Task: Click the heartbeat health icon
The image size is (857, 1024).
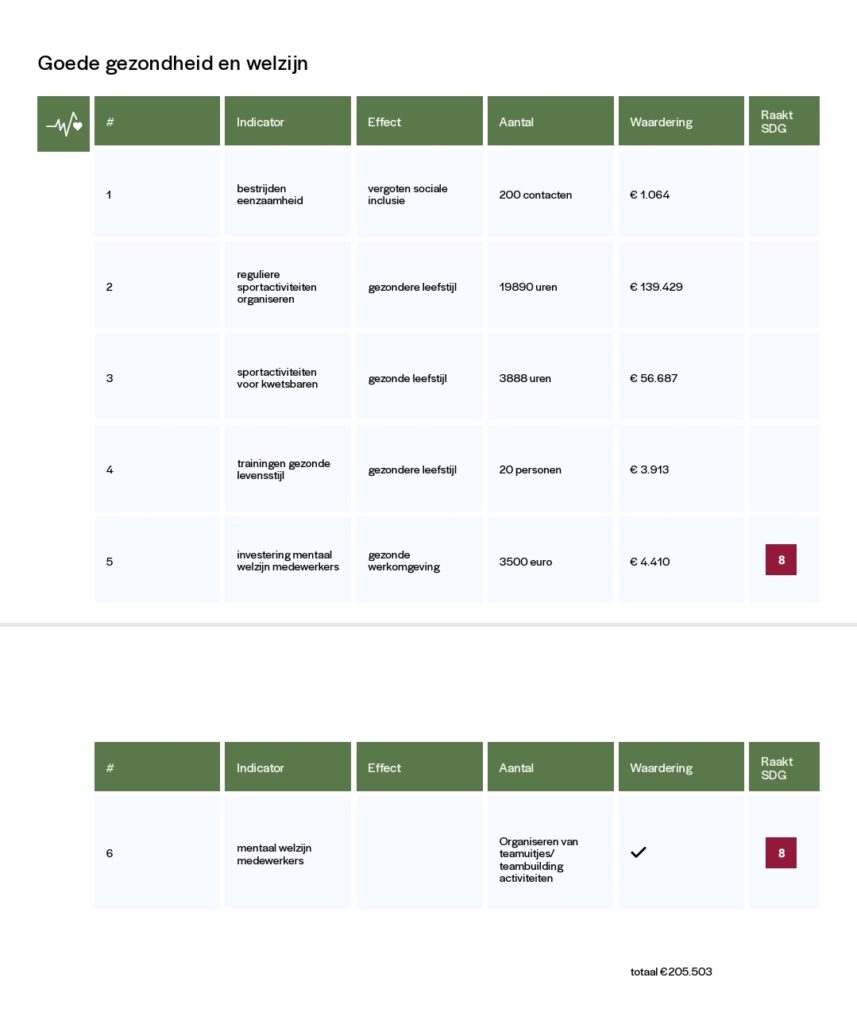Action: click(63, 124)
